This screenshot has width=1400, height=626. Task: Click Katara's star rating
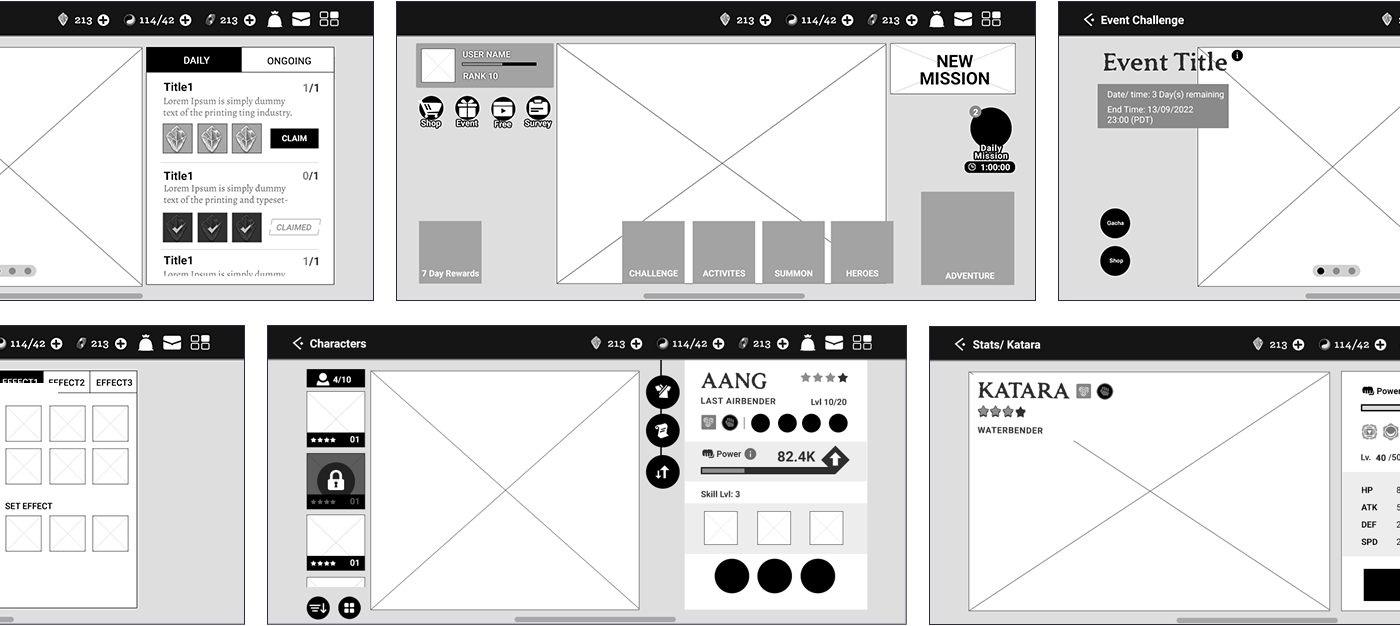point(1001,412)
